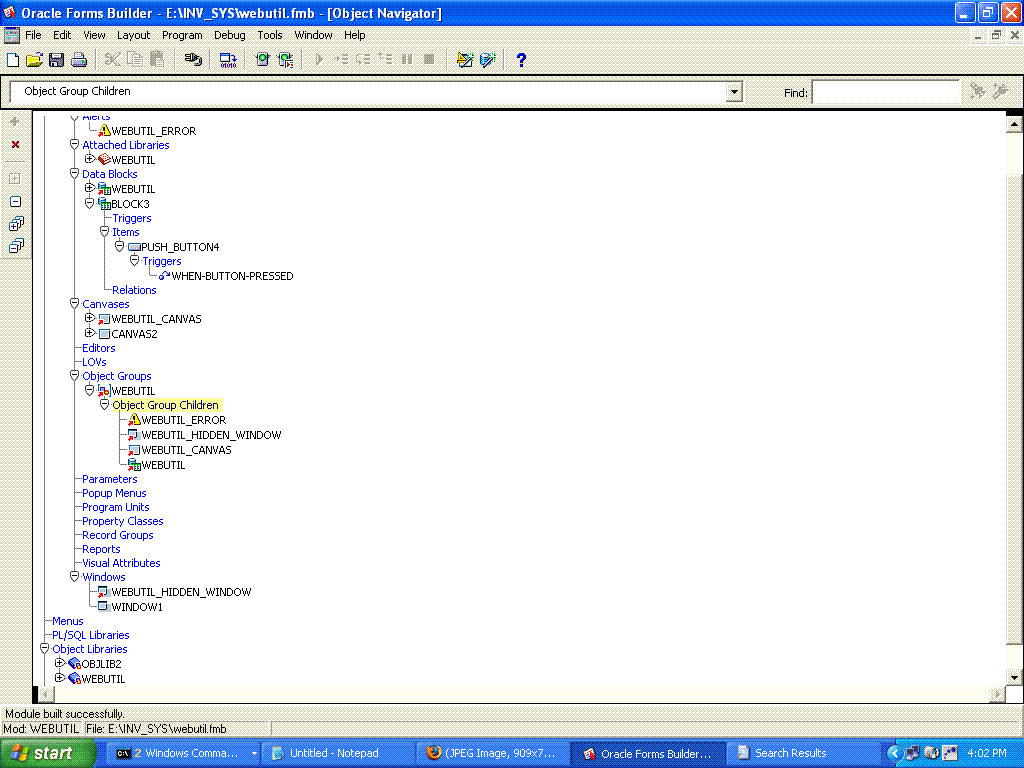This screenshot has width=1024, height=768.
Task: Open the Program menu
Action: (182, 35)
